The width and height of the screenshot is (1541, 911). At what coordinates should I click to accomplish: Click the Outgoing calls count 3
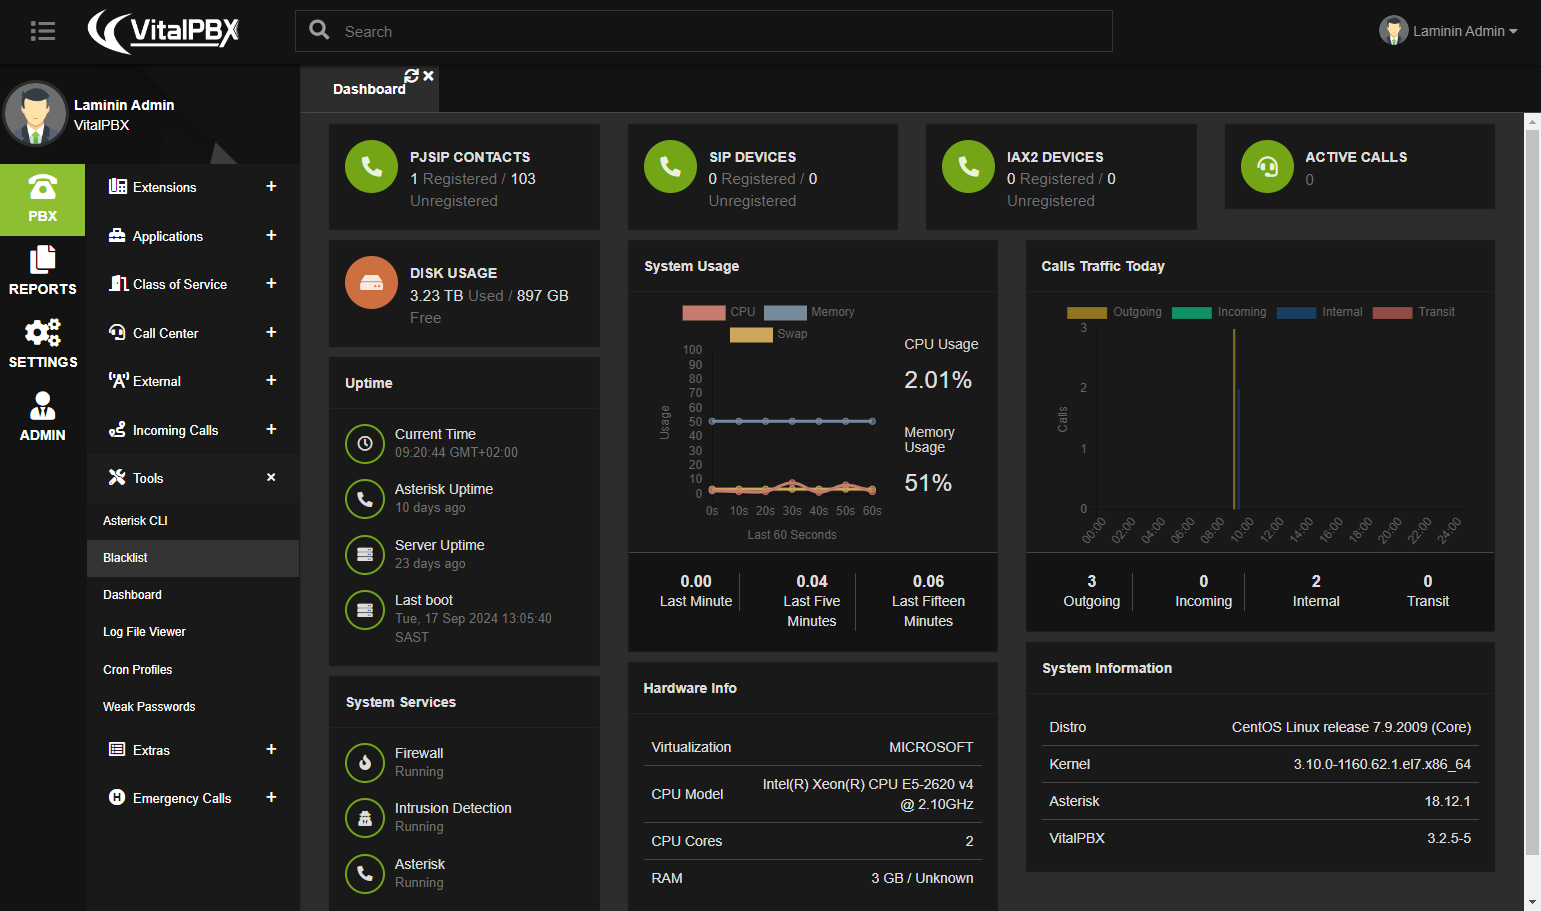[x=1091, y=581]
